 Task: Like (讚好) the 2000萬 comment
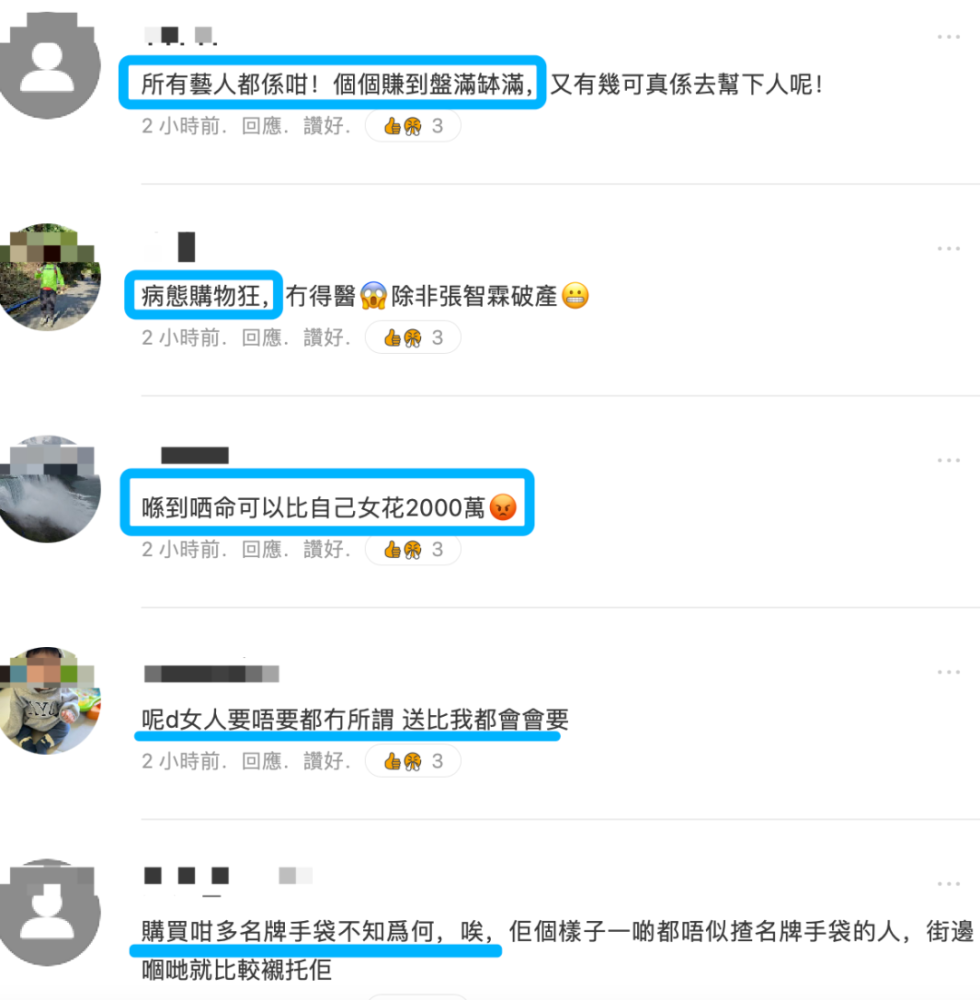click(323, 549)
